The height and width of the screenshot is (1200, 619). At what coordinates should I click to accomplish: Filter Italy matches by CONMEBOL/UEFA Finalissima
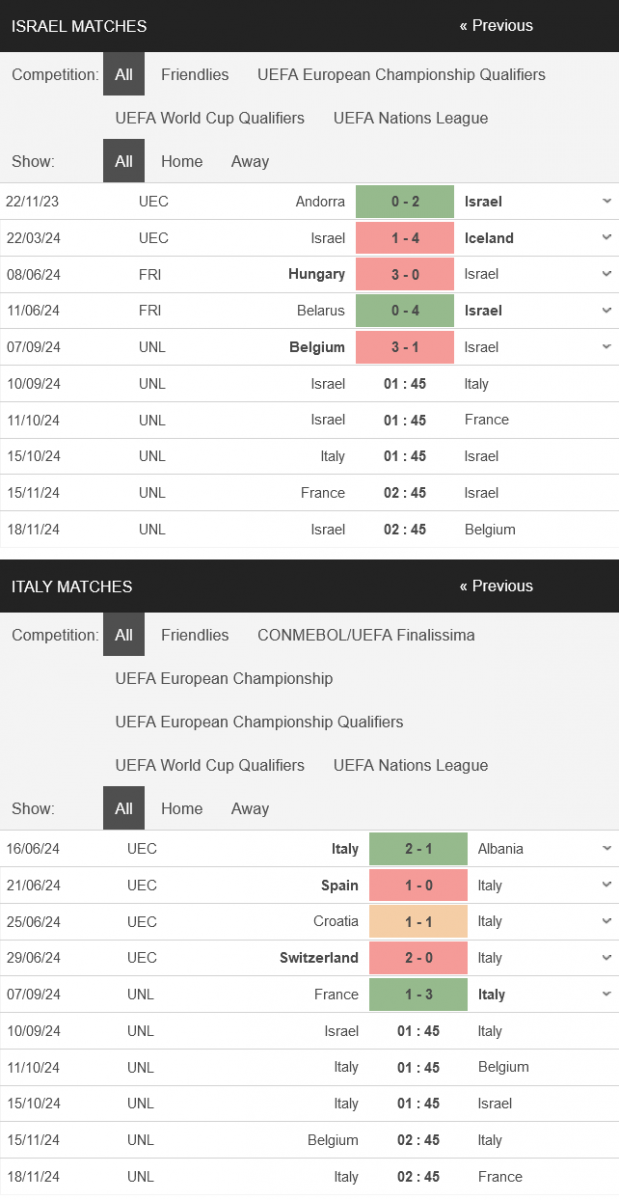pyautogui.click(x=366, y=635)
